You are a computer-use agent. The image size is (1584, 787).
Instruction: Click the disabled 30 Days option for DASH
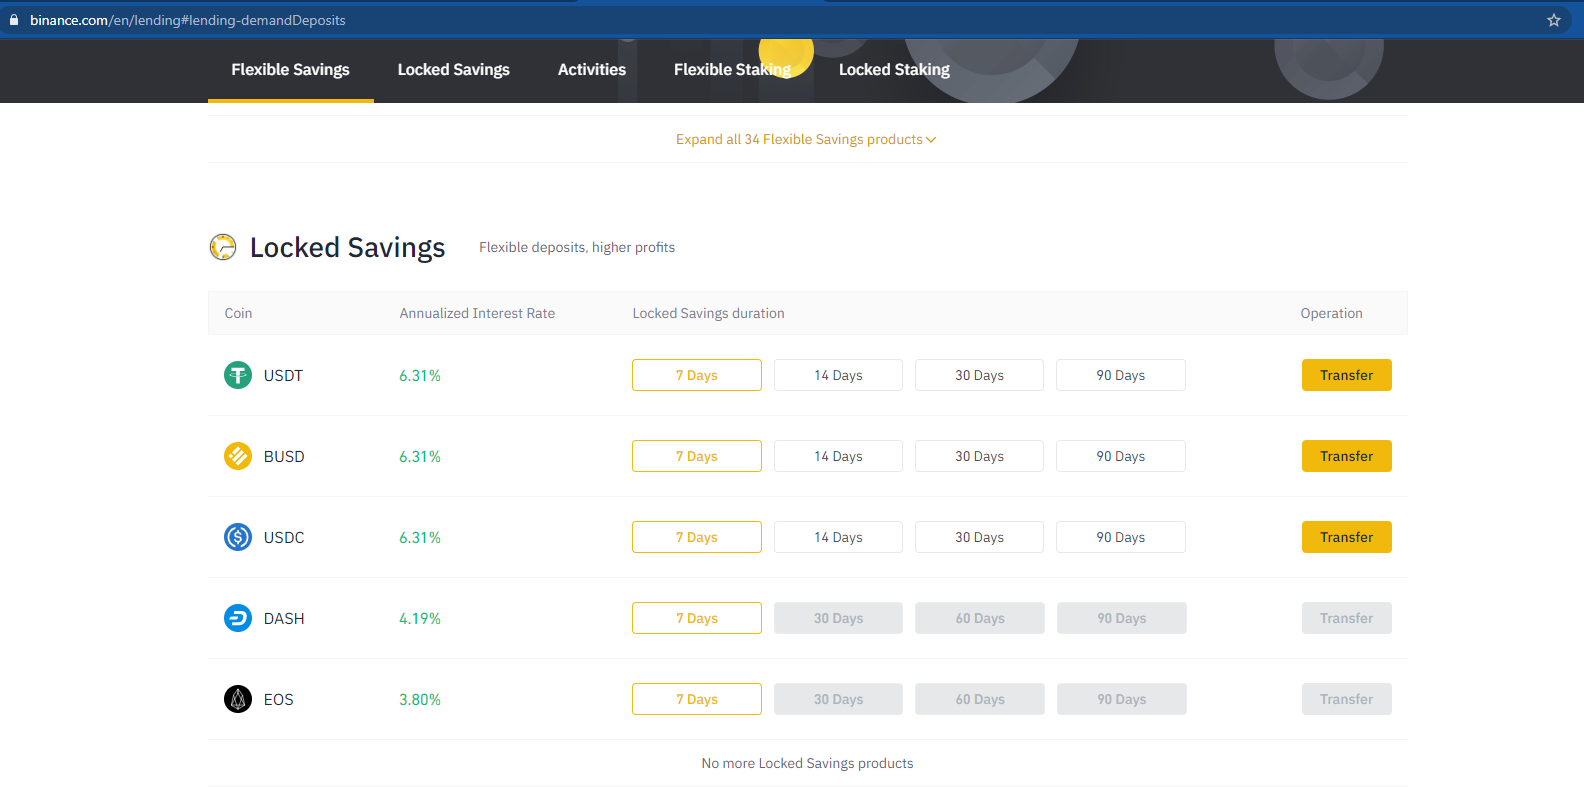coord(838,618)
